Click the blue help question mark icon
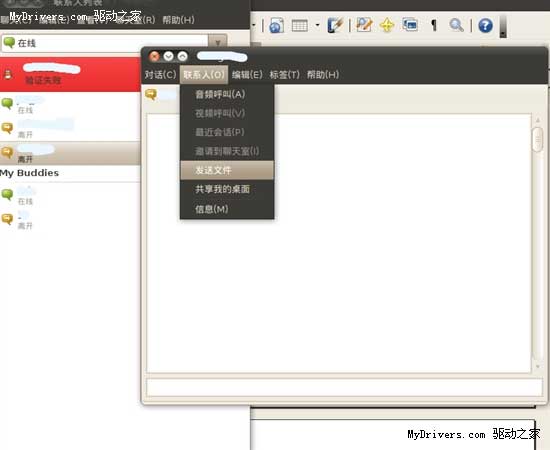The width and height of the screenshot is (550, 450). tap(485, 26)
